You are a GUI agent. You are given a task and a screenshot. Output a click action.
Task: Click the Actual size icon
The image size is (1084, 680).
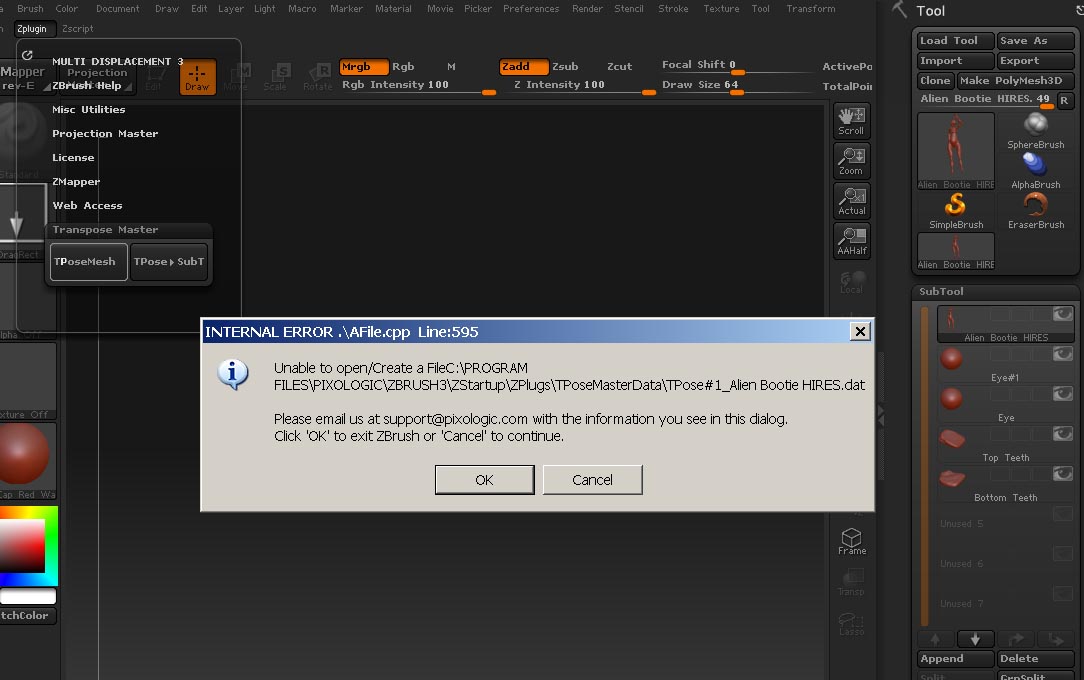(x=852, y=201)
